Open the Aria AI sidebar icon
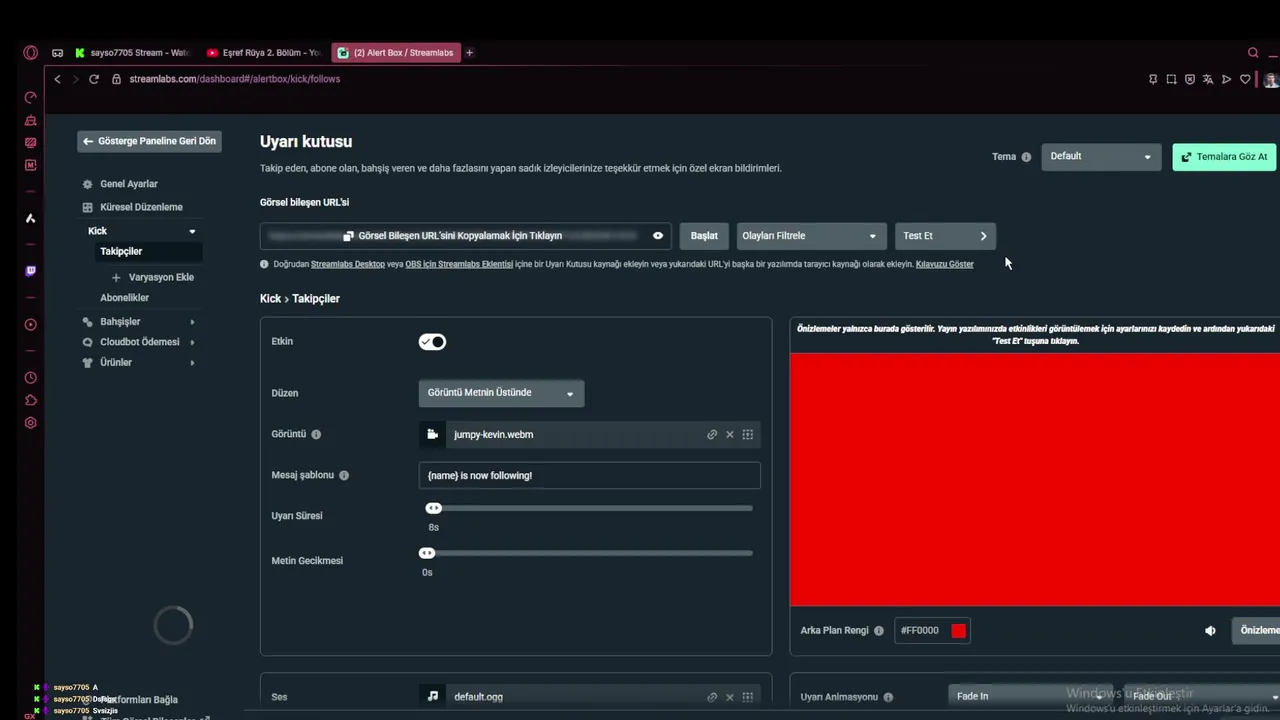1280x720 pixels. (x=30, y=218)
